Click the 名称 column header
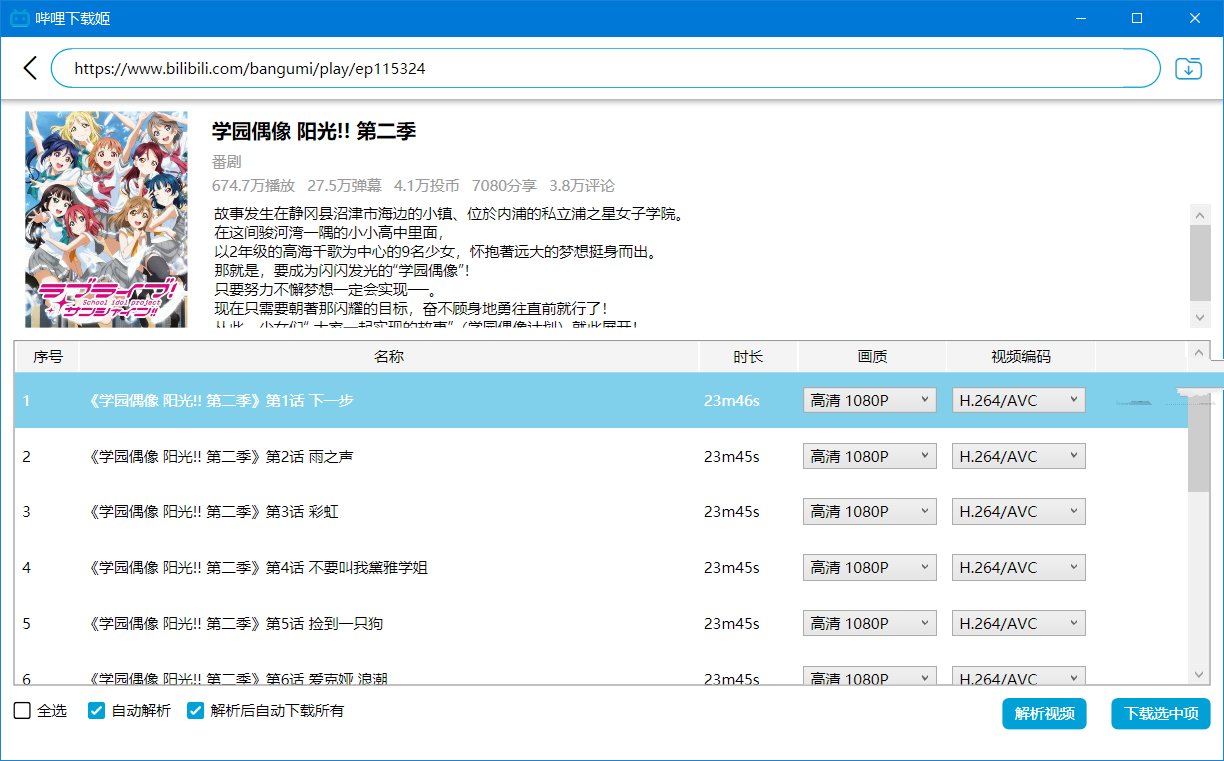 pyautogui.click(x=389, y=356)
